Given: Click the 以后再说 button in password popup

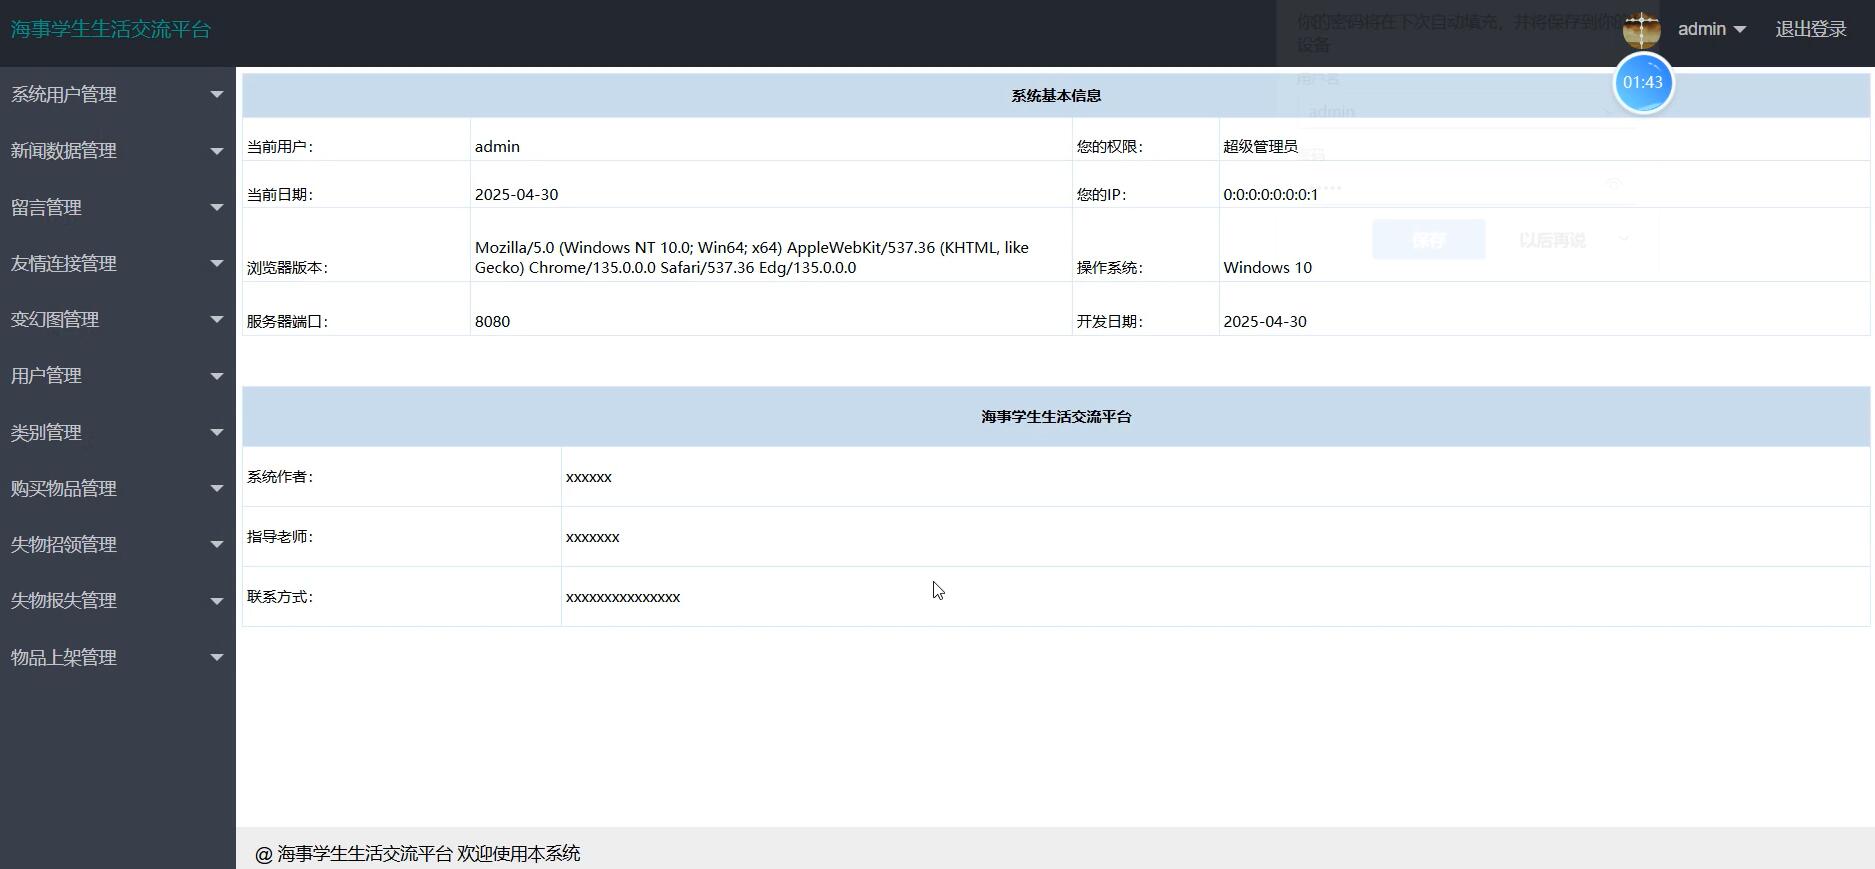Looking at the screenshot, I should (x=1551, y=240).
